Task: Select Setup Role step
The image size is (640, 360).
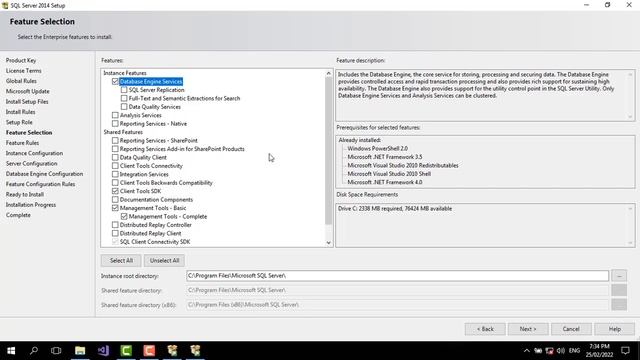Action: pos(19,122)
